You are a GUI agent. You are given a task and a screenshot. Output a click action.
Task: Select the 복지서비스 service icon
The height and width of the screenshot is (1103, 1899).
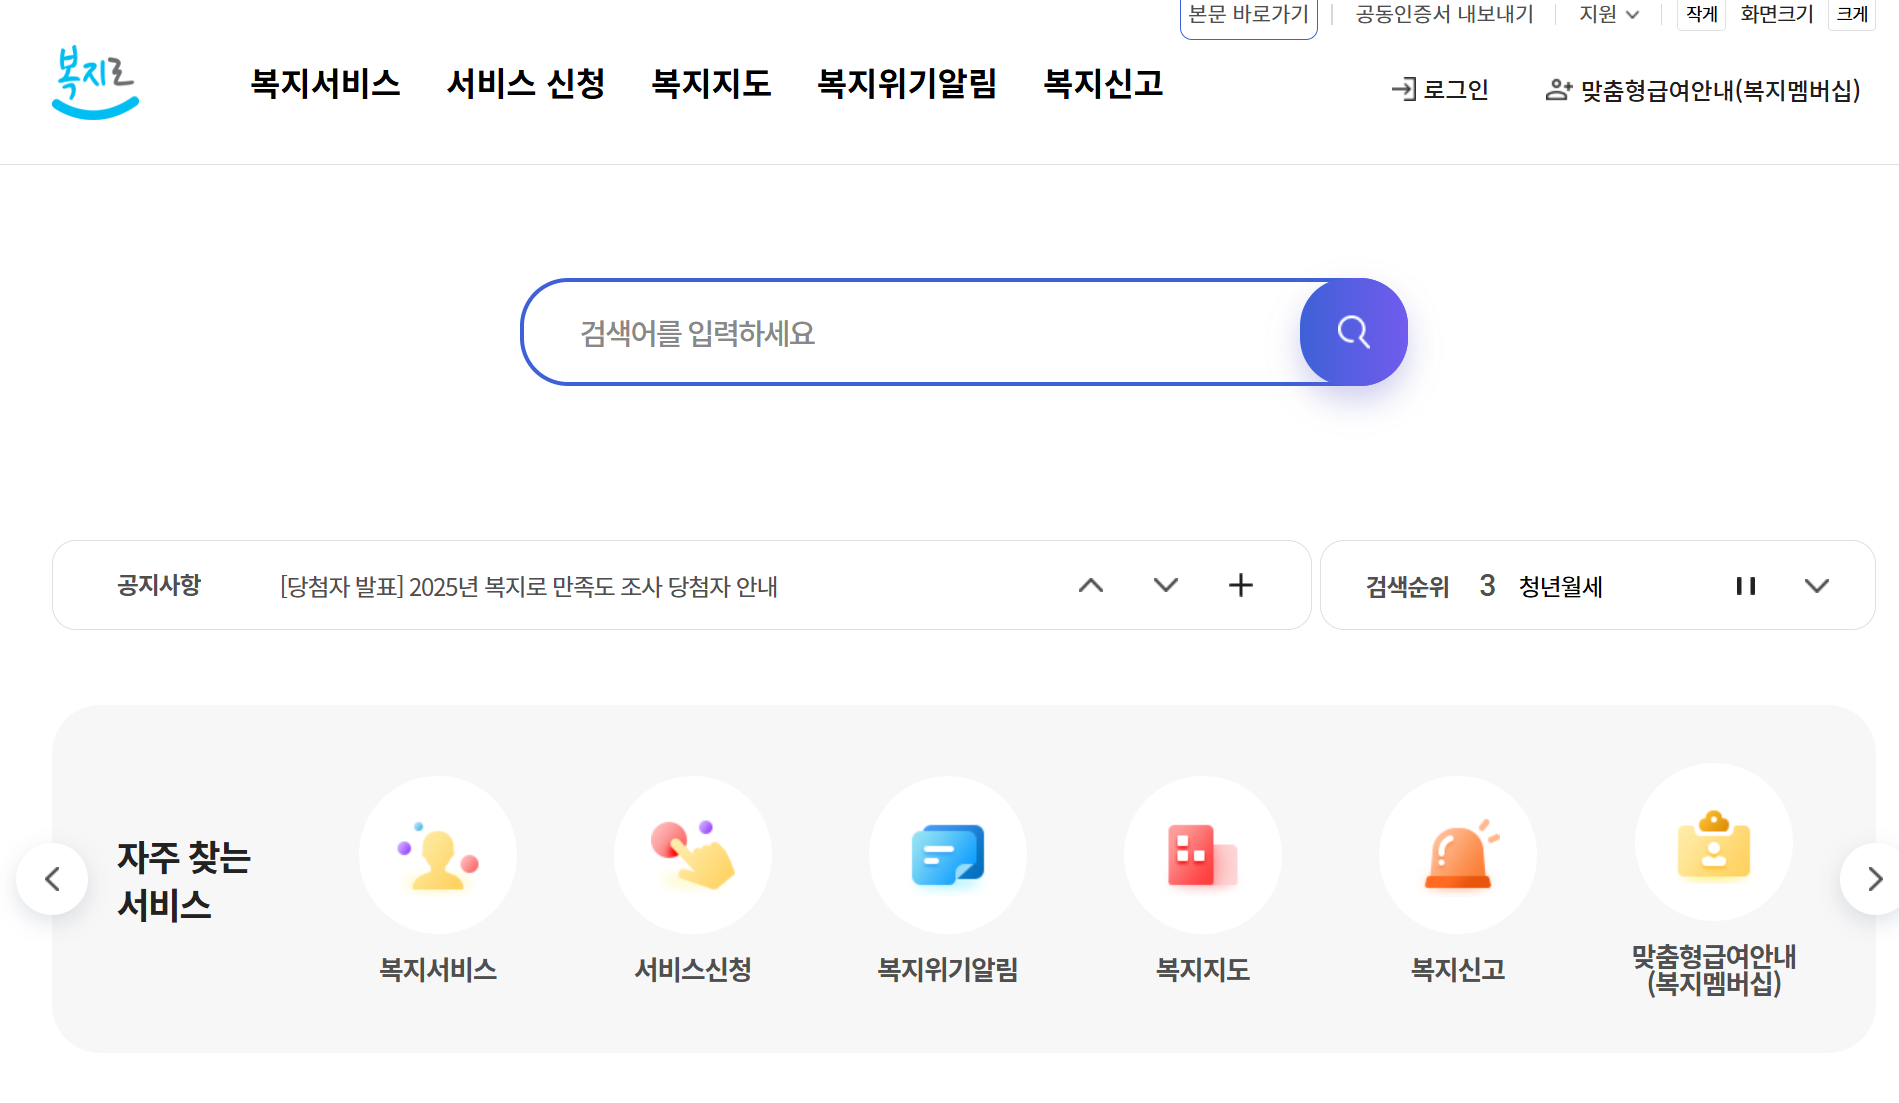pyautogui.click(x=437, y=855)
